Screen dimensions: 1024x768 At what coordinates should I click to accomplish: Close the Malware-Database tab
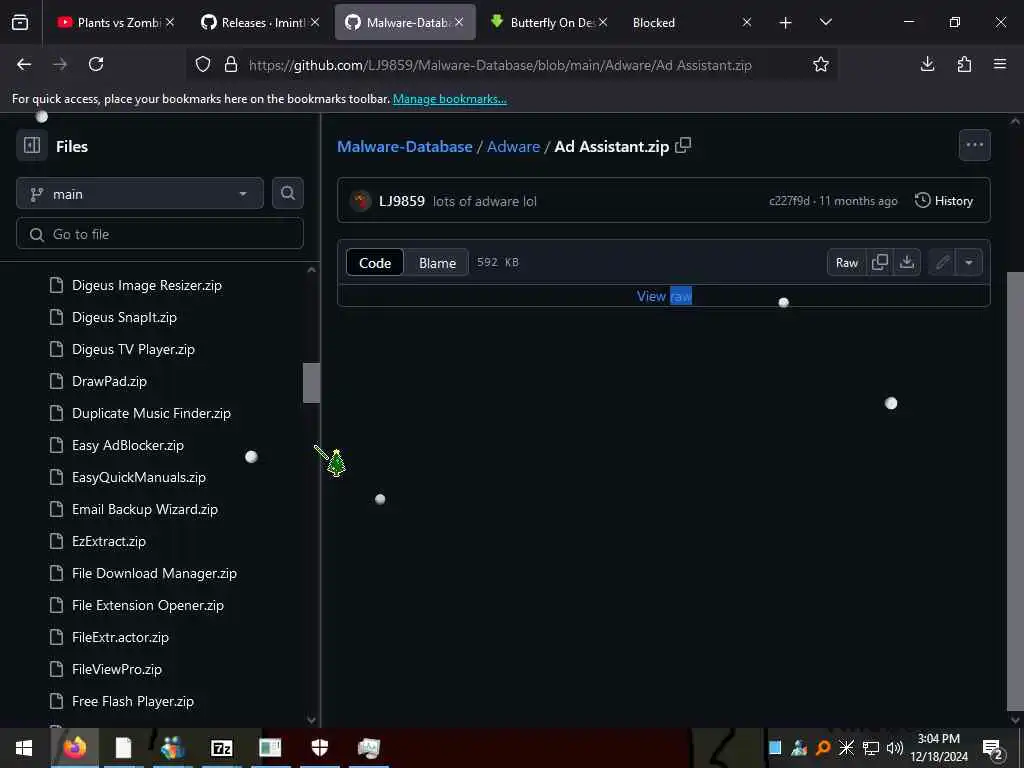459,22
